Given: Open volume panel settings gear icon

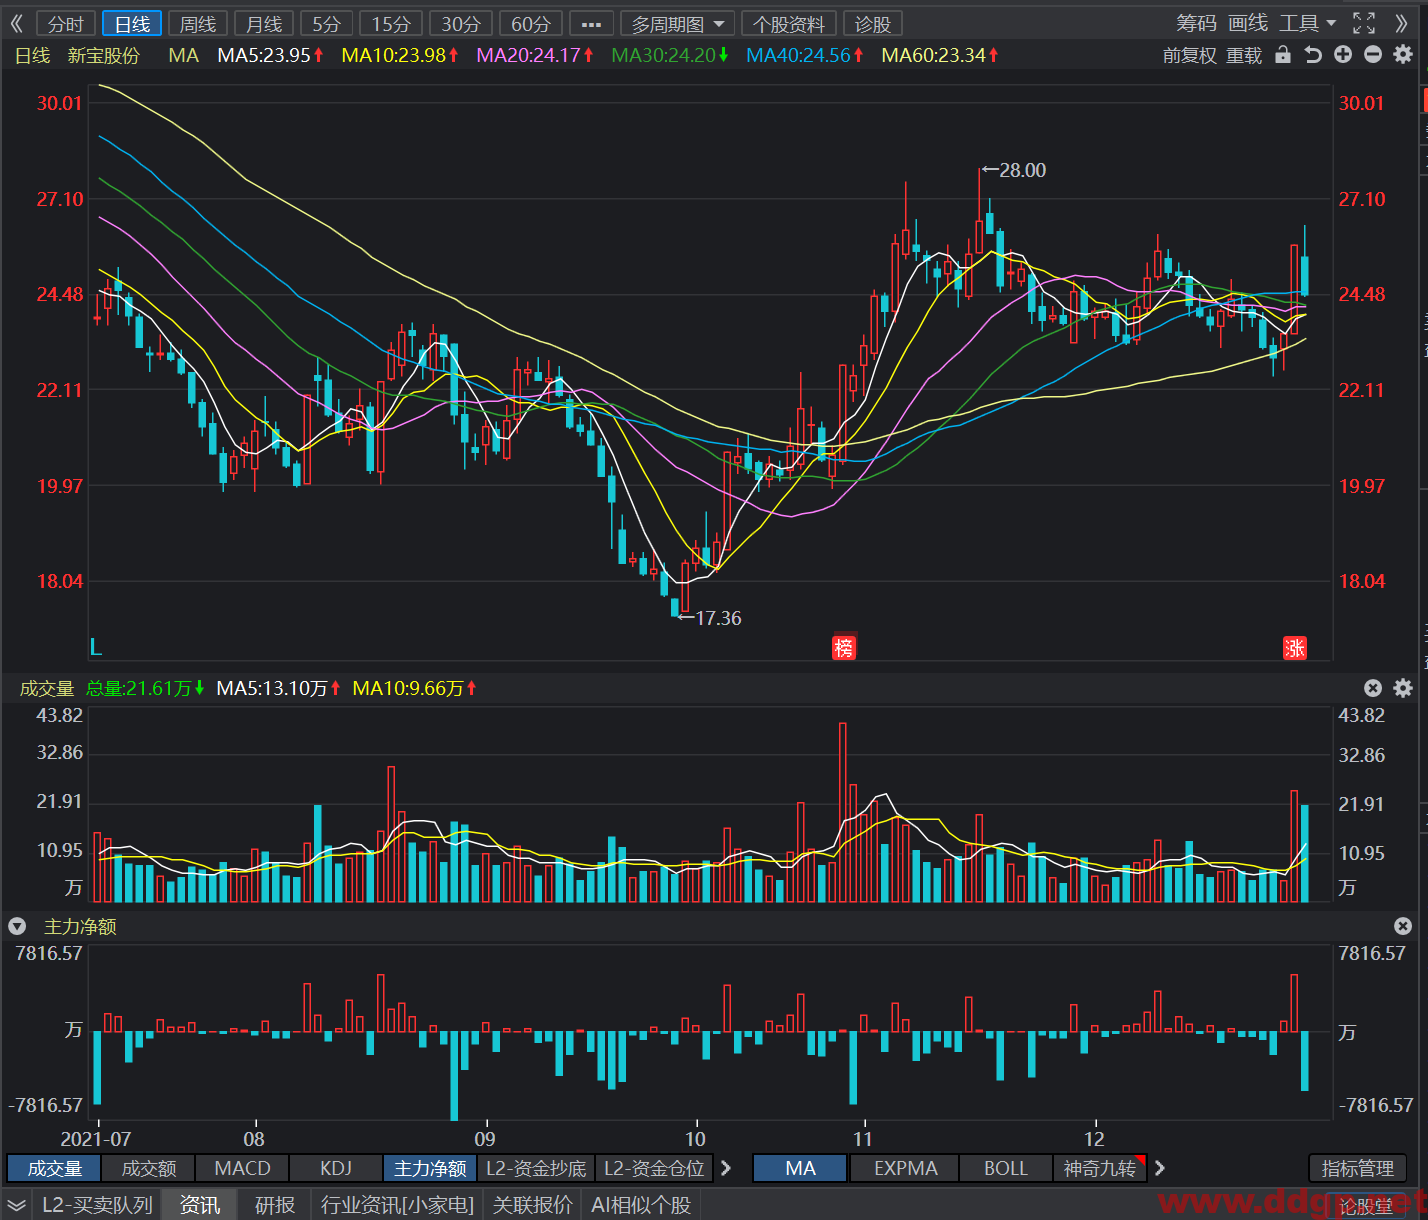Looking at the screenshot, I should [1403, 688].
